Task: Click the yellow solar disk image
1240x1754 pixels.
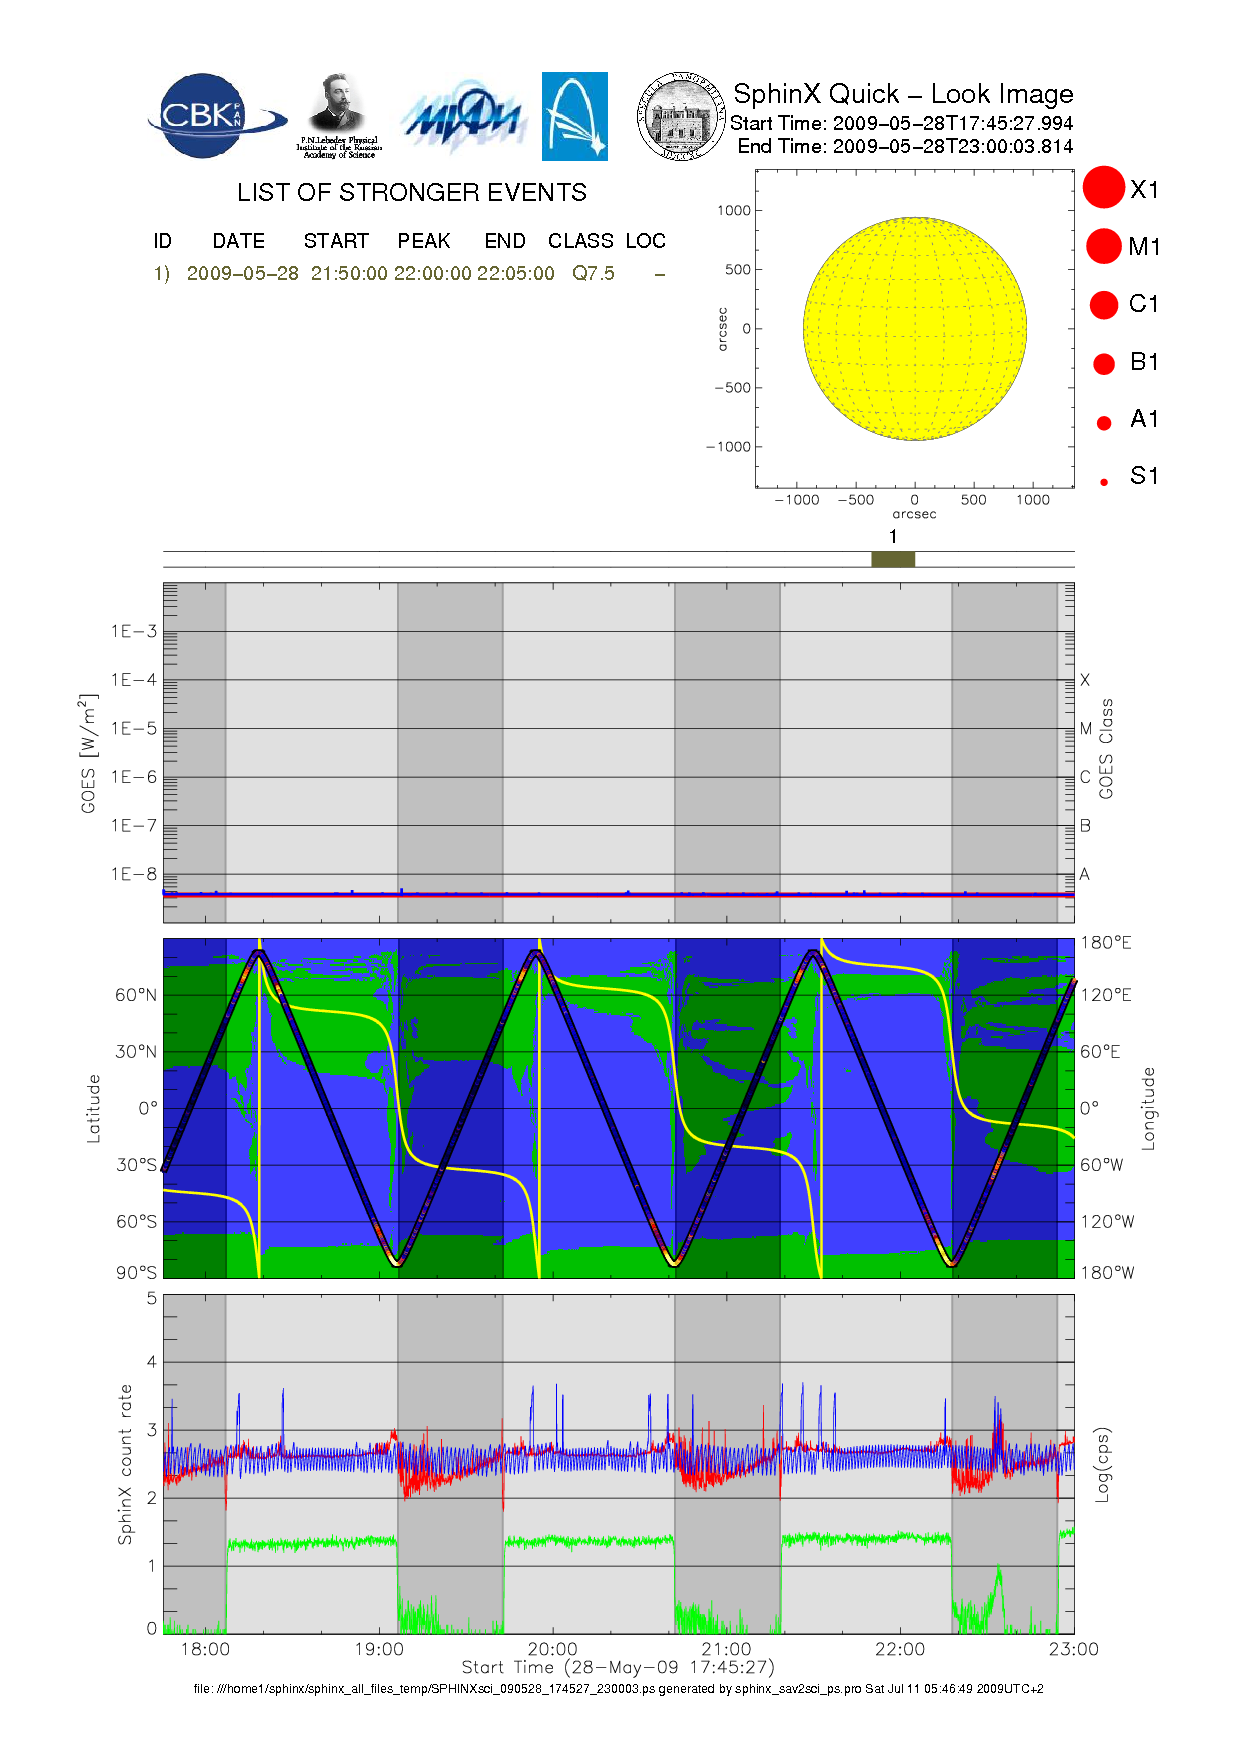Action: (x=914, y=328)
